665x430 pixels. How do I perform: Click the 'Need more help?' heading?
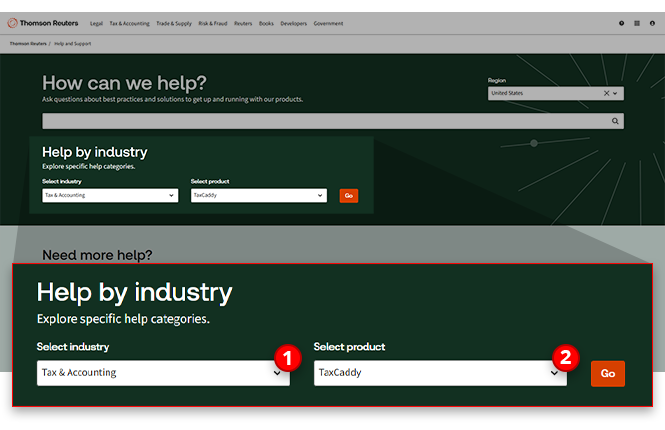(97, 255)
